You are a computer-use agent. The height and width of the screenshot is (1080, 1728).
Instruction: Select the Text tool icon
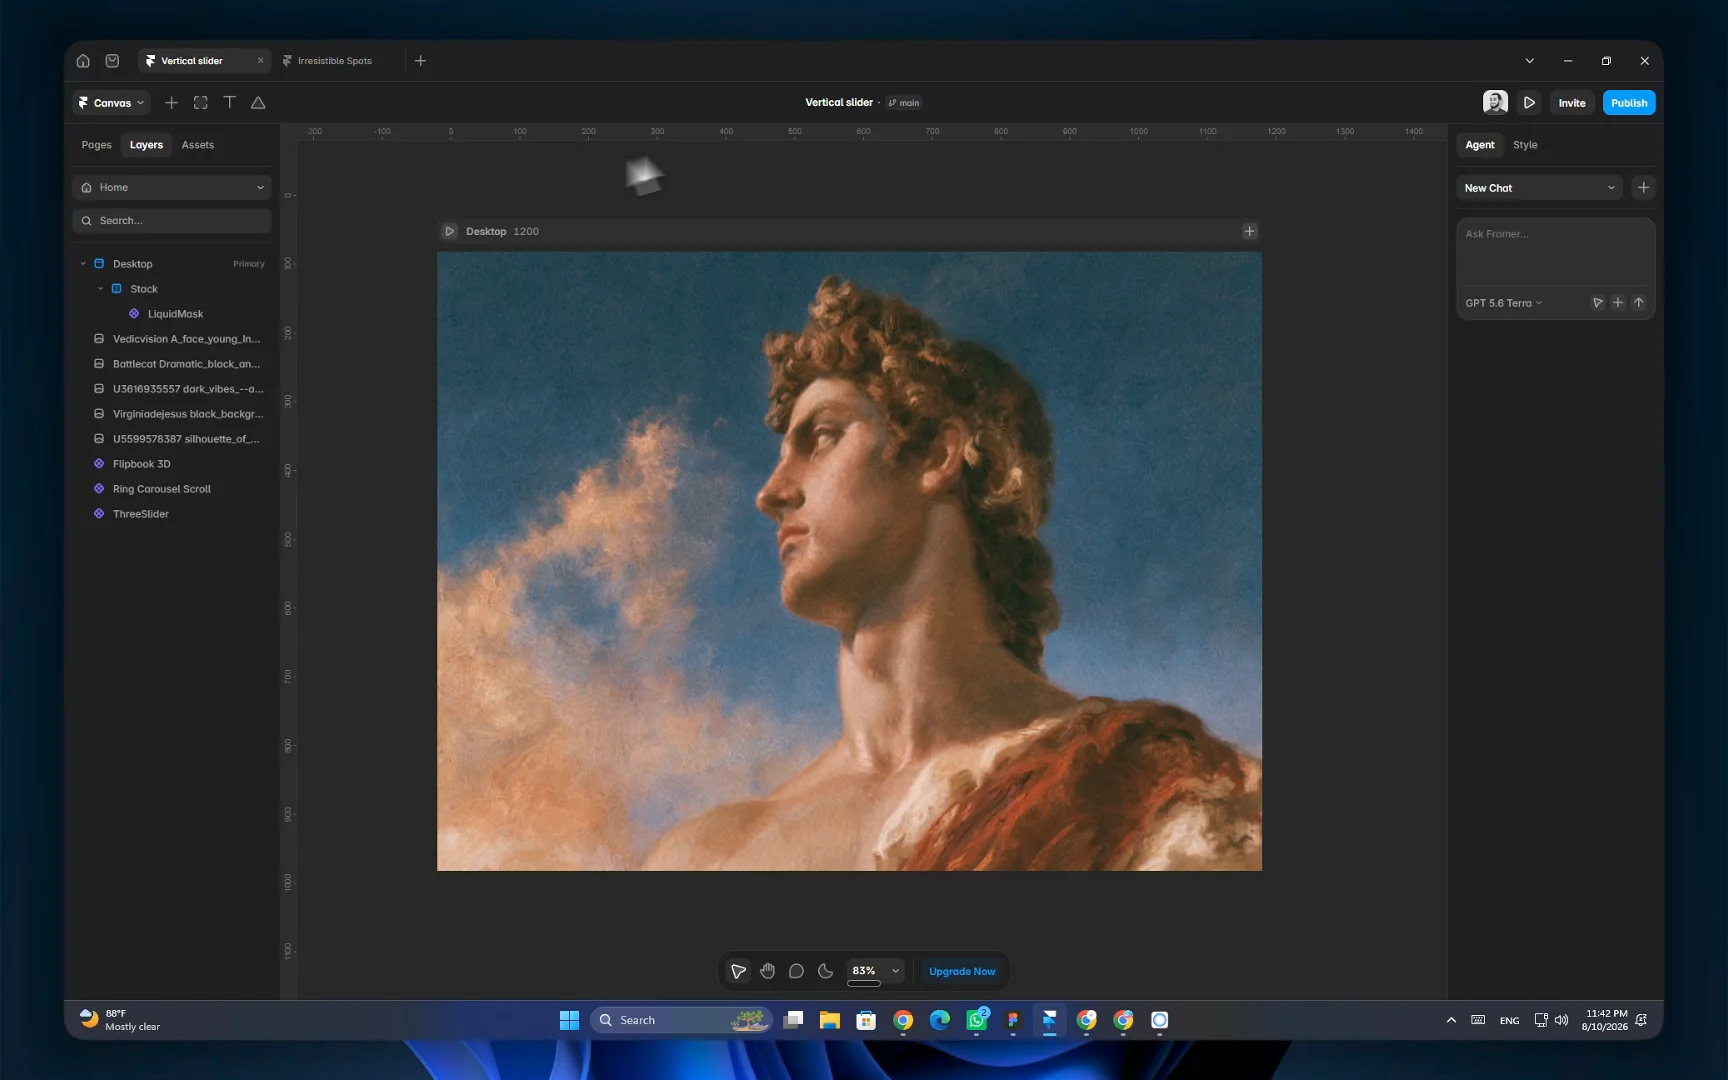point(229,103)
